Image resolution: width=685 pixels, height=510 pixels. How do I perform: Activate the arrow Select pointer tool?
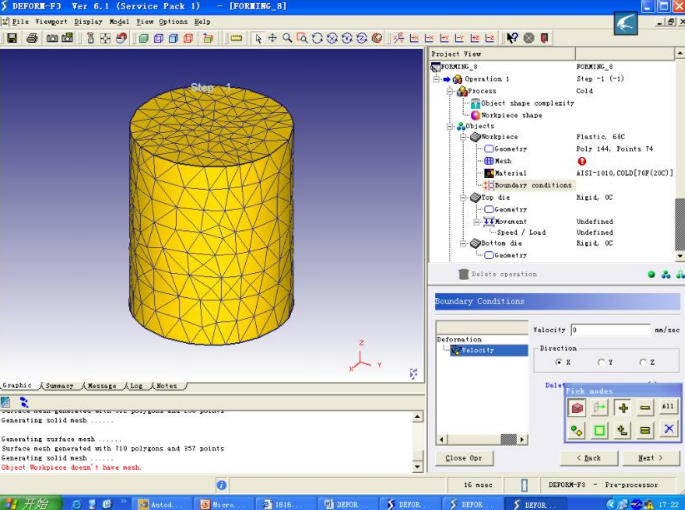point(258,38)
